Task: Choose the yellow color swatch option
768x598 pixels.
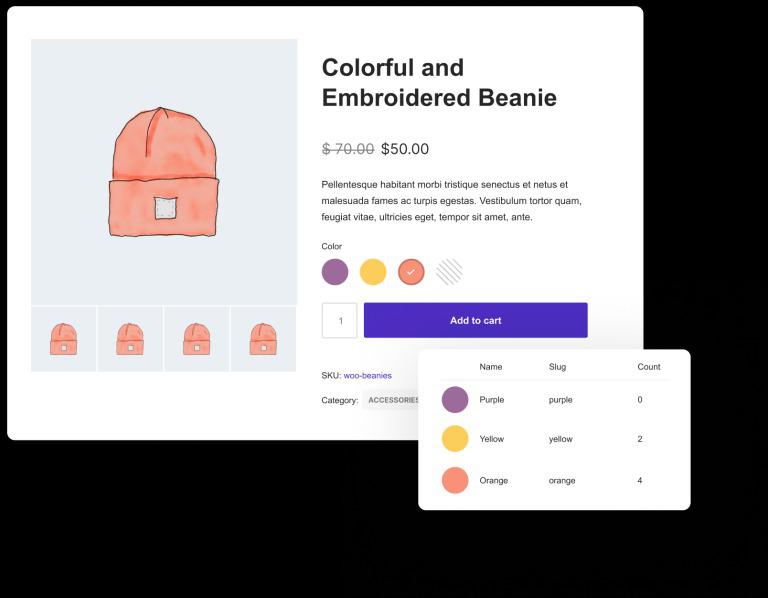Action: point(373,272)
